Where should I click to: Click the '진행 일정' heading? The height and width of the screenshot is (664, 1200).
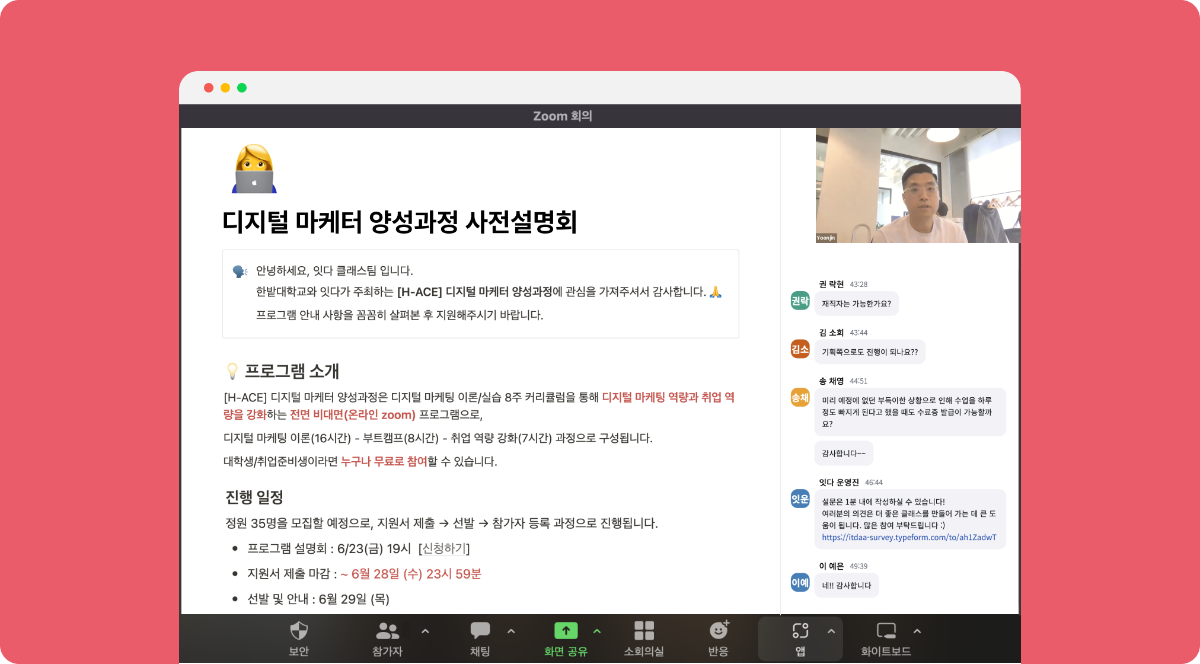[254, 497]
